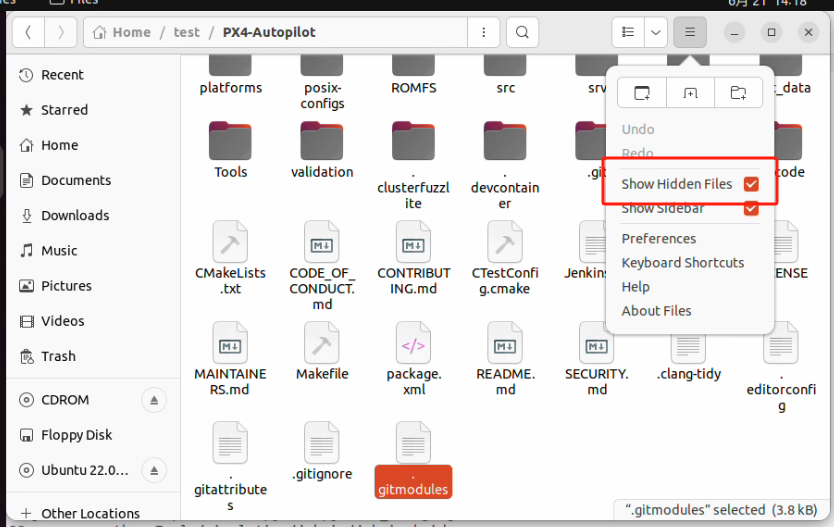The image size is (834, 527).
Task: Select the Makefile file
Action: (322, 352)
